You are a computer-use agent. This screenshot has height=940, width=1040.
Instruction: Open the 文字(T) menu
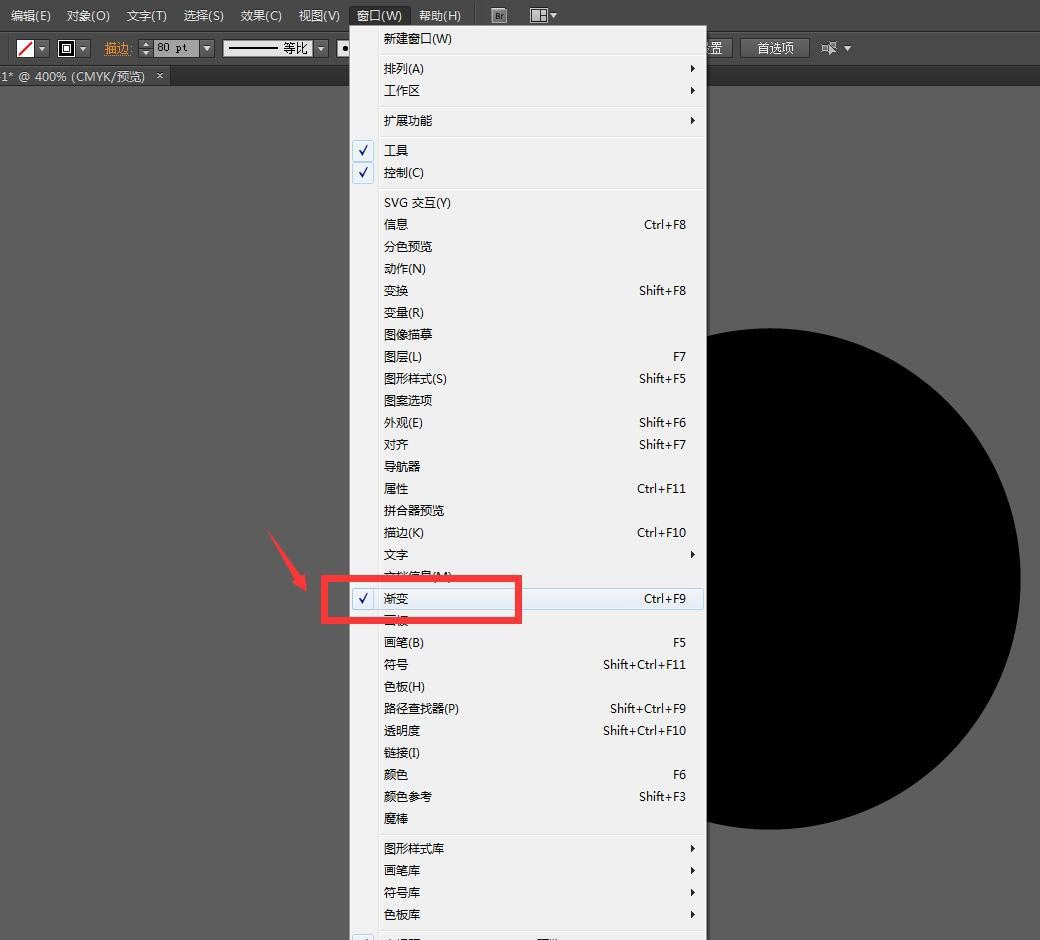[147, 15]
